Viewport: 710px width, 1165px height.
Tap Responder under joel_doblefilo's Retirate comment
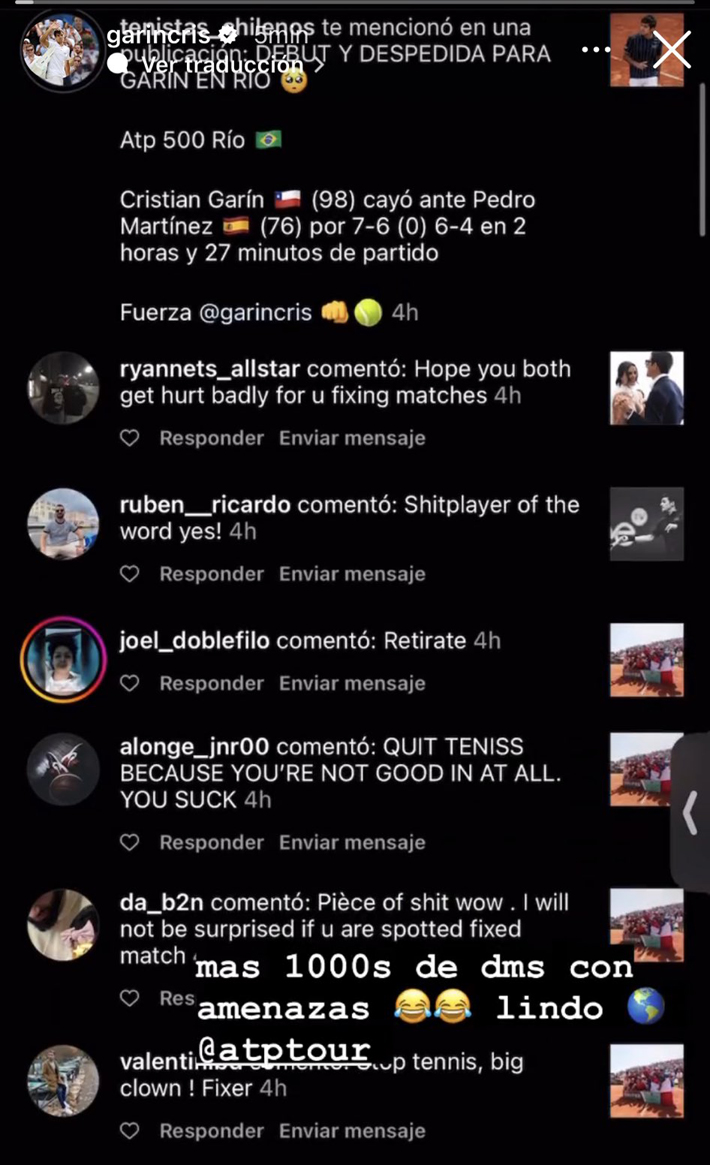[212, 683]
